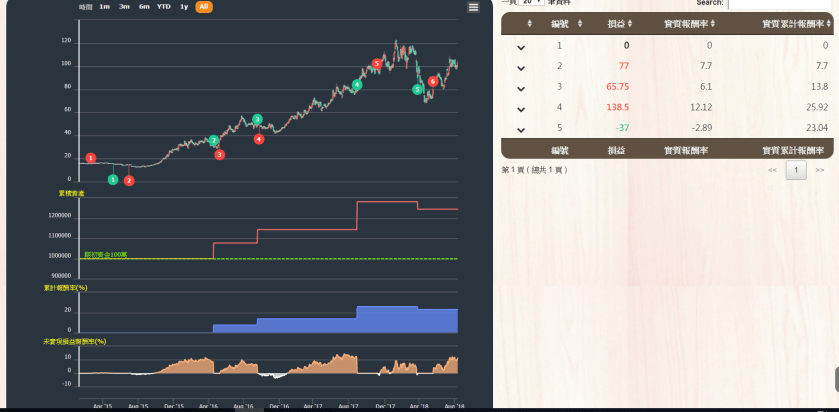Click the next page >> link
The width and height of the screenshot is (839, 412).
[821, 171]
